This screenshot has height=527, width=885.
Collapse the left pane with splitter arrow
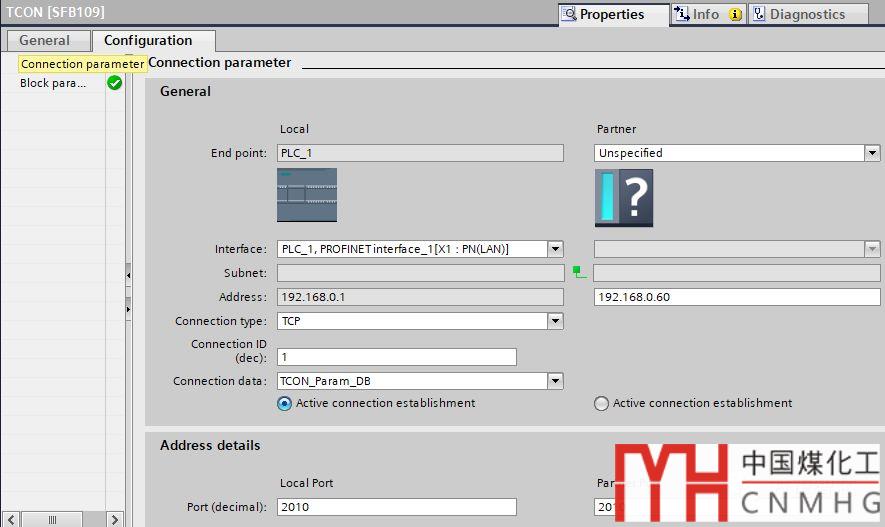(x=129, y=275)
